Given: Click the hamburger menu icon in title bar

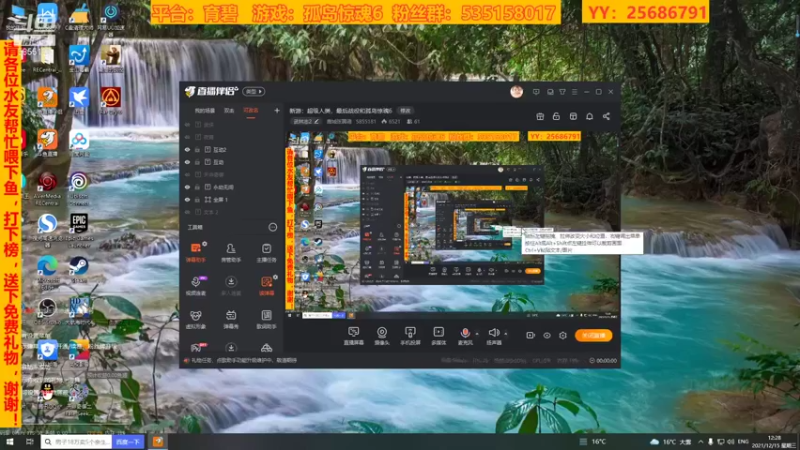Looking at the screenshot, I should click(x=574, y=92).
